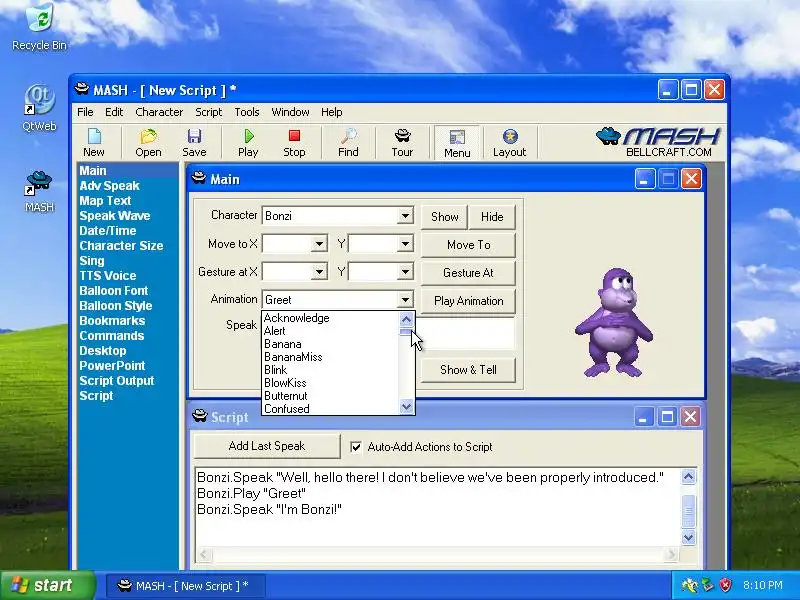800x600 pixels.
Task: Click the Play Animation button
Action: click(468, 301)
